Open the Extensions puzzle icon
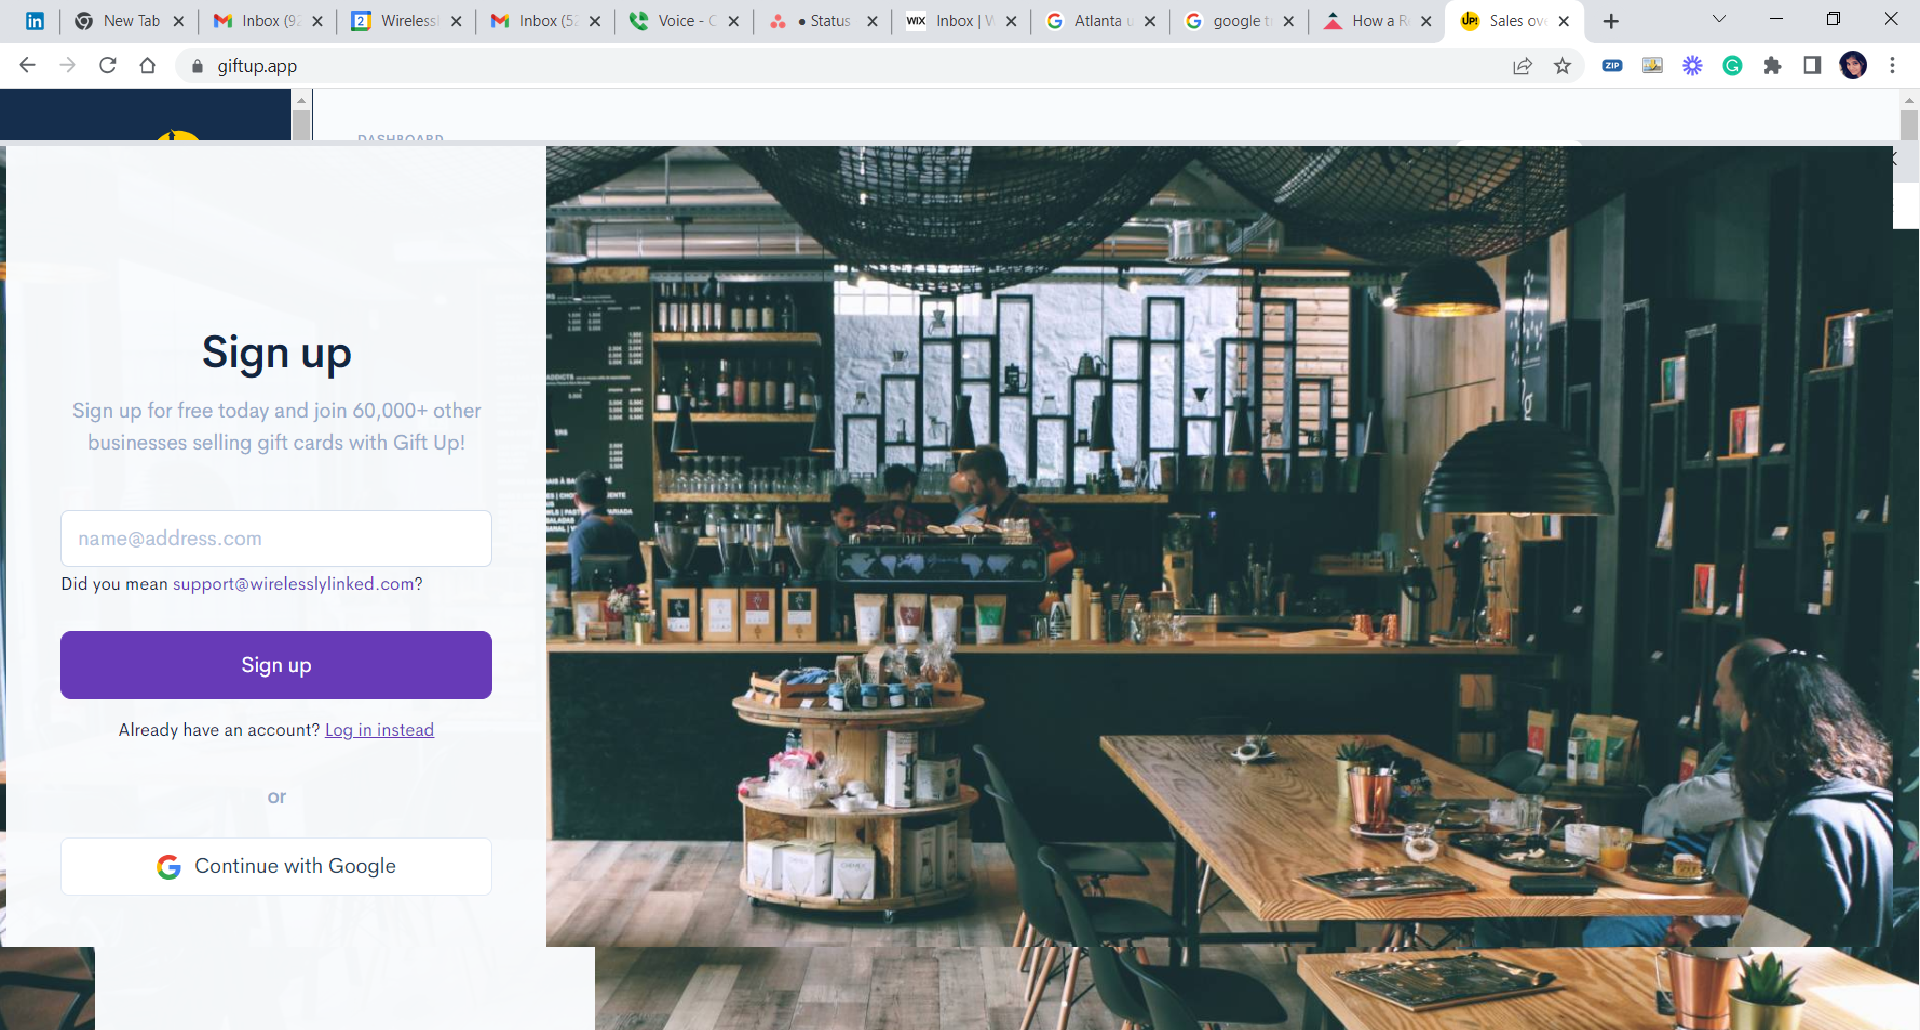The image size is (1920, 1030). pyautogui.click(x=1772, y=66)
